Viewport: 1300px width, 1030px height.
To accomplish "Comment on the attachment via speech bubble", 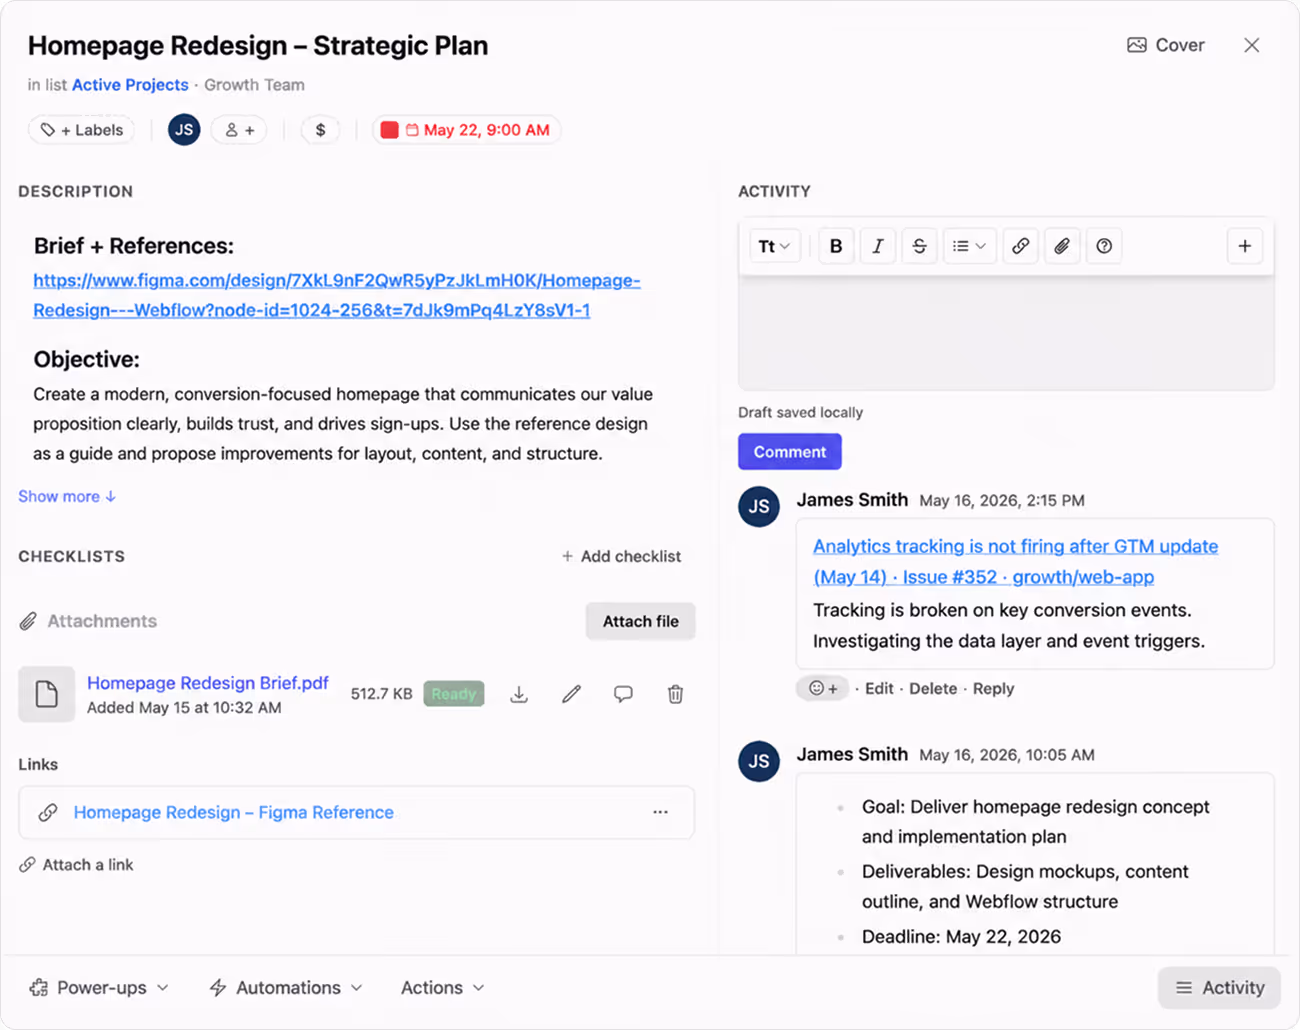I will (623, 694).
